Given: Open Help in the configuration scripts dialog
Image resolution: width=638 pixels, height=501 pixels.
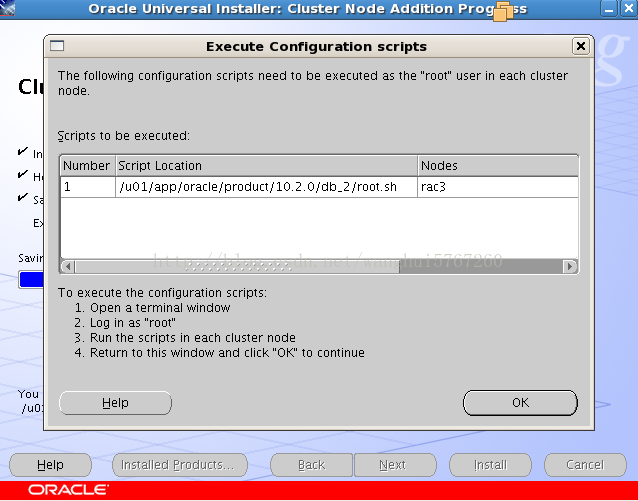Looking at the screenshot, I should (x=115, y=403).
